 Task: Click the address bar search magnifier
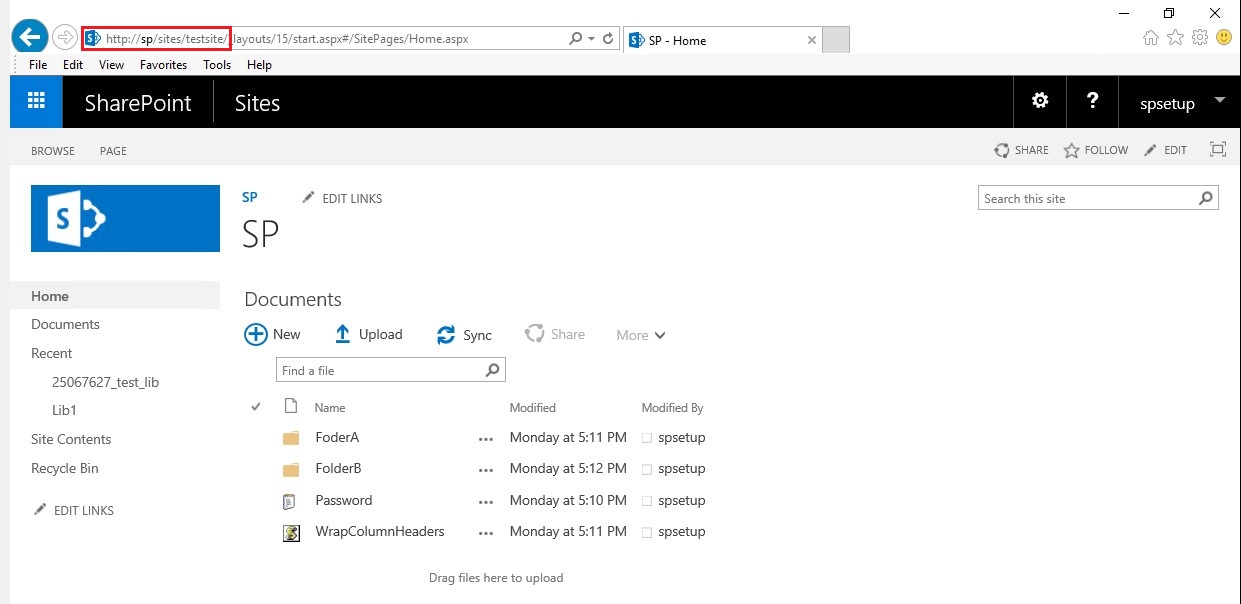point(575,39)
